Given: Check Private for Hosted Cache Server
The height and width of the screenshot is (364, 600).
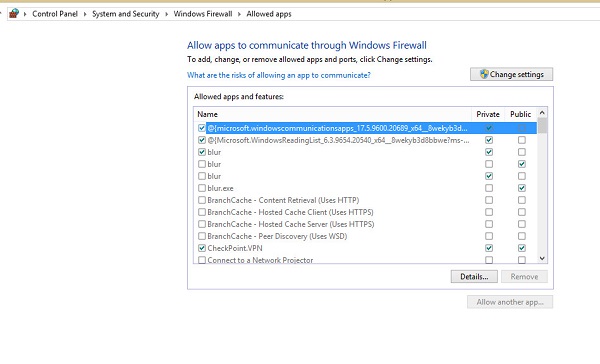Looking at the screenshot, I should [489, 224].
